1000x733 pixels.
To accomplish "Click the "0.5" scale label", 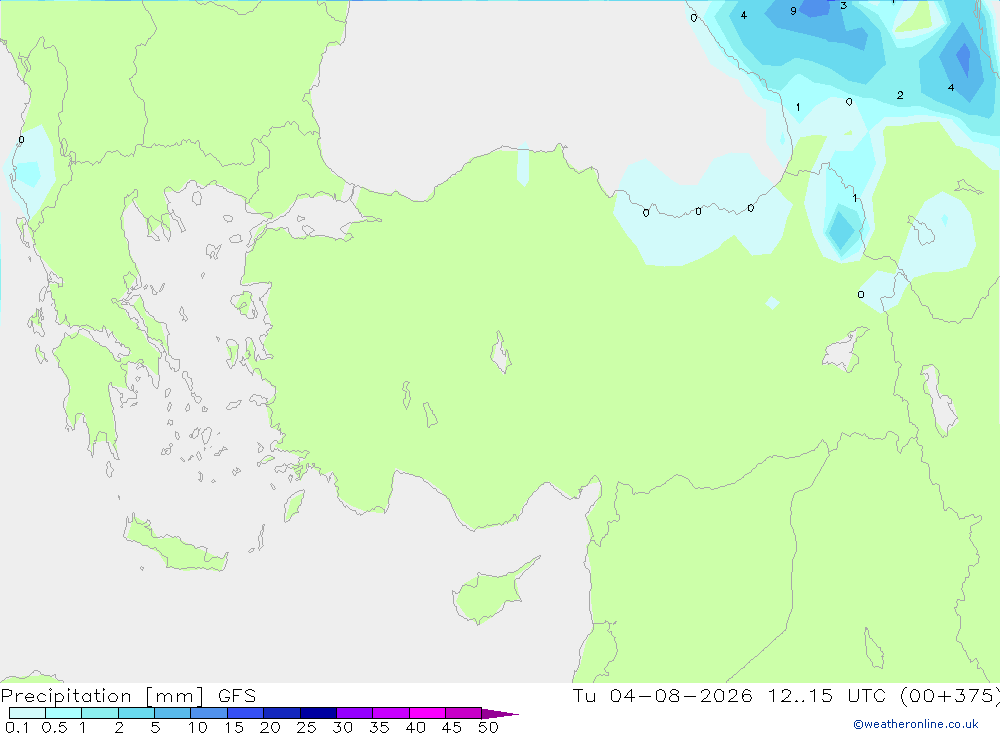I will click(54, 727).
